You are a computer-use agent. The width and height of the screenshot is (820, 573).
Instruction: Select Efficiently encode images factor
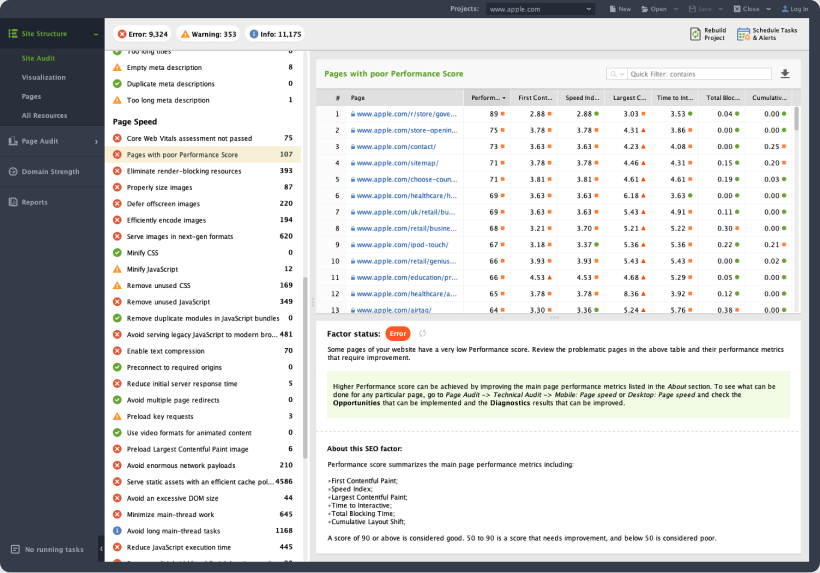click(x=204, y=220)
